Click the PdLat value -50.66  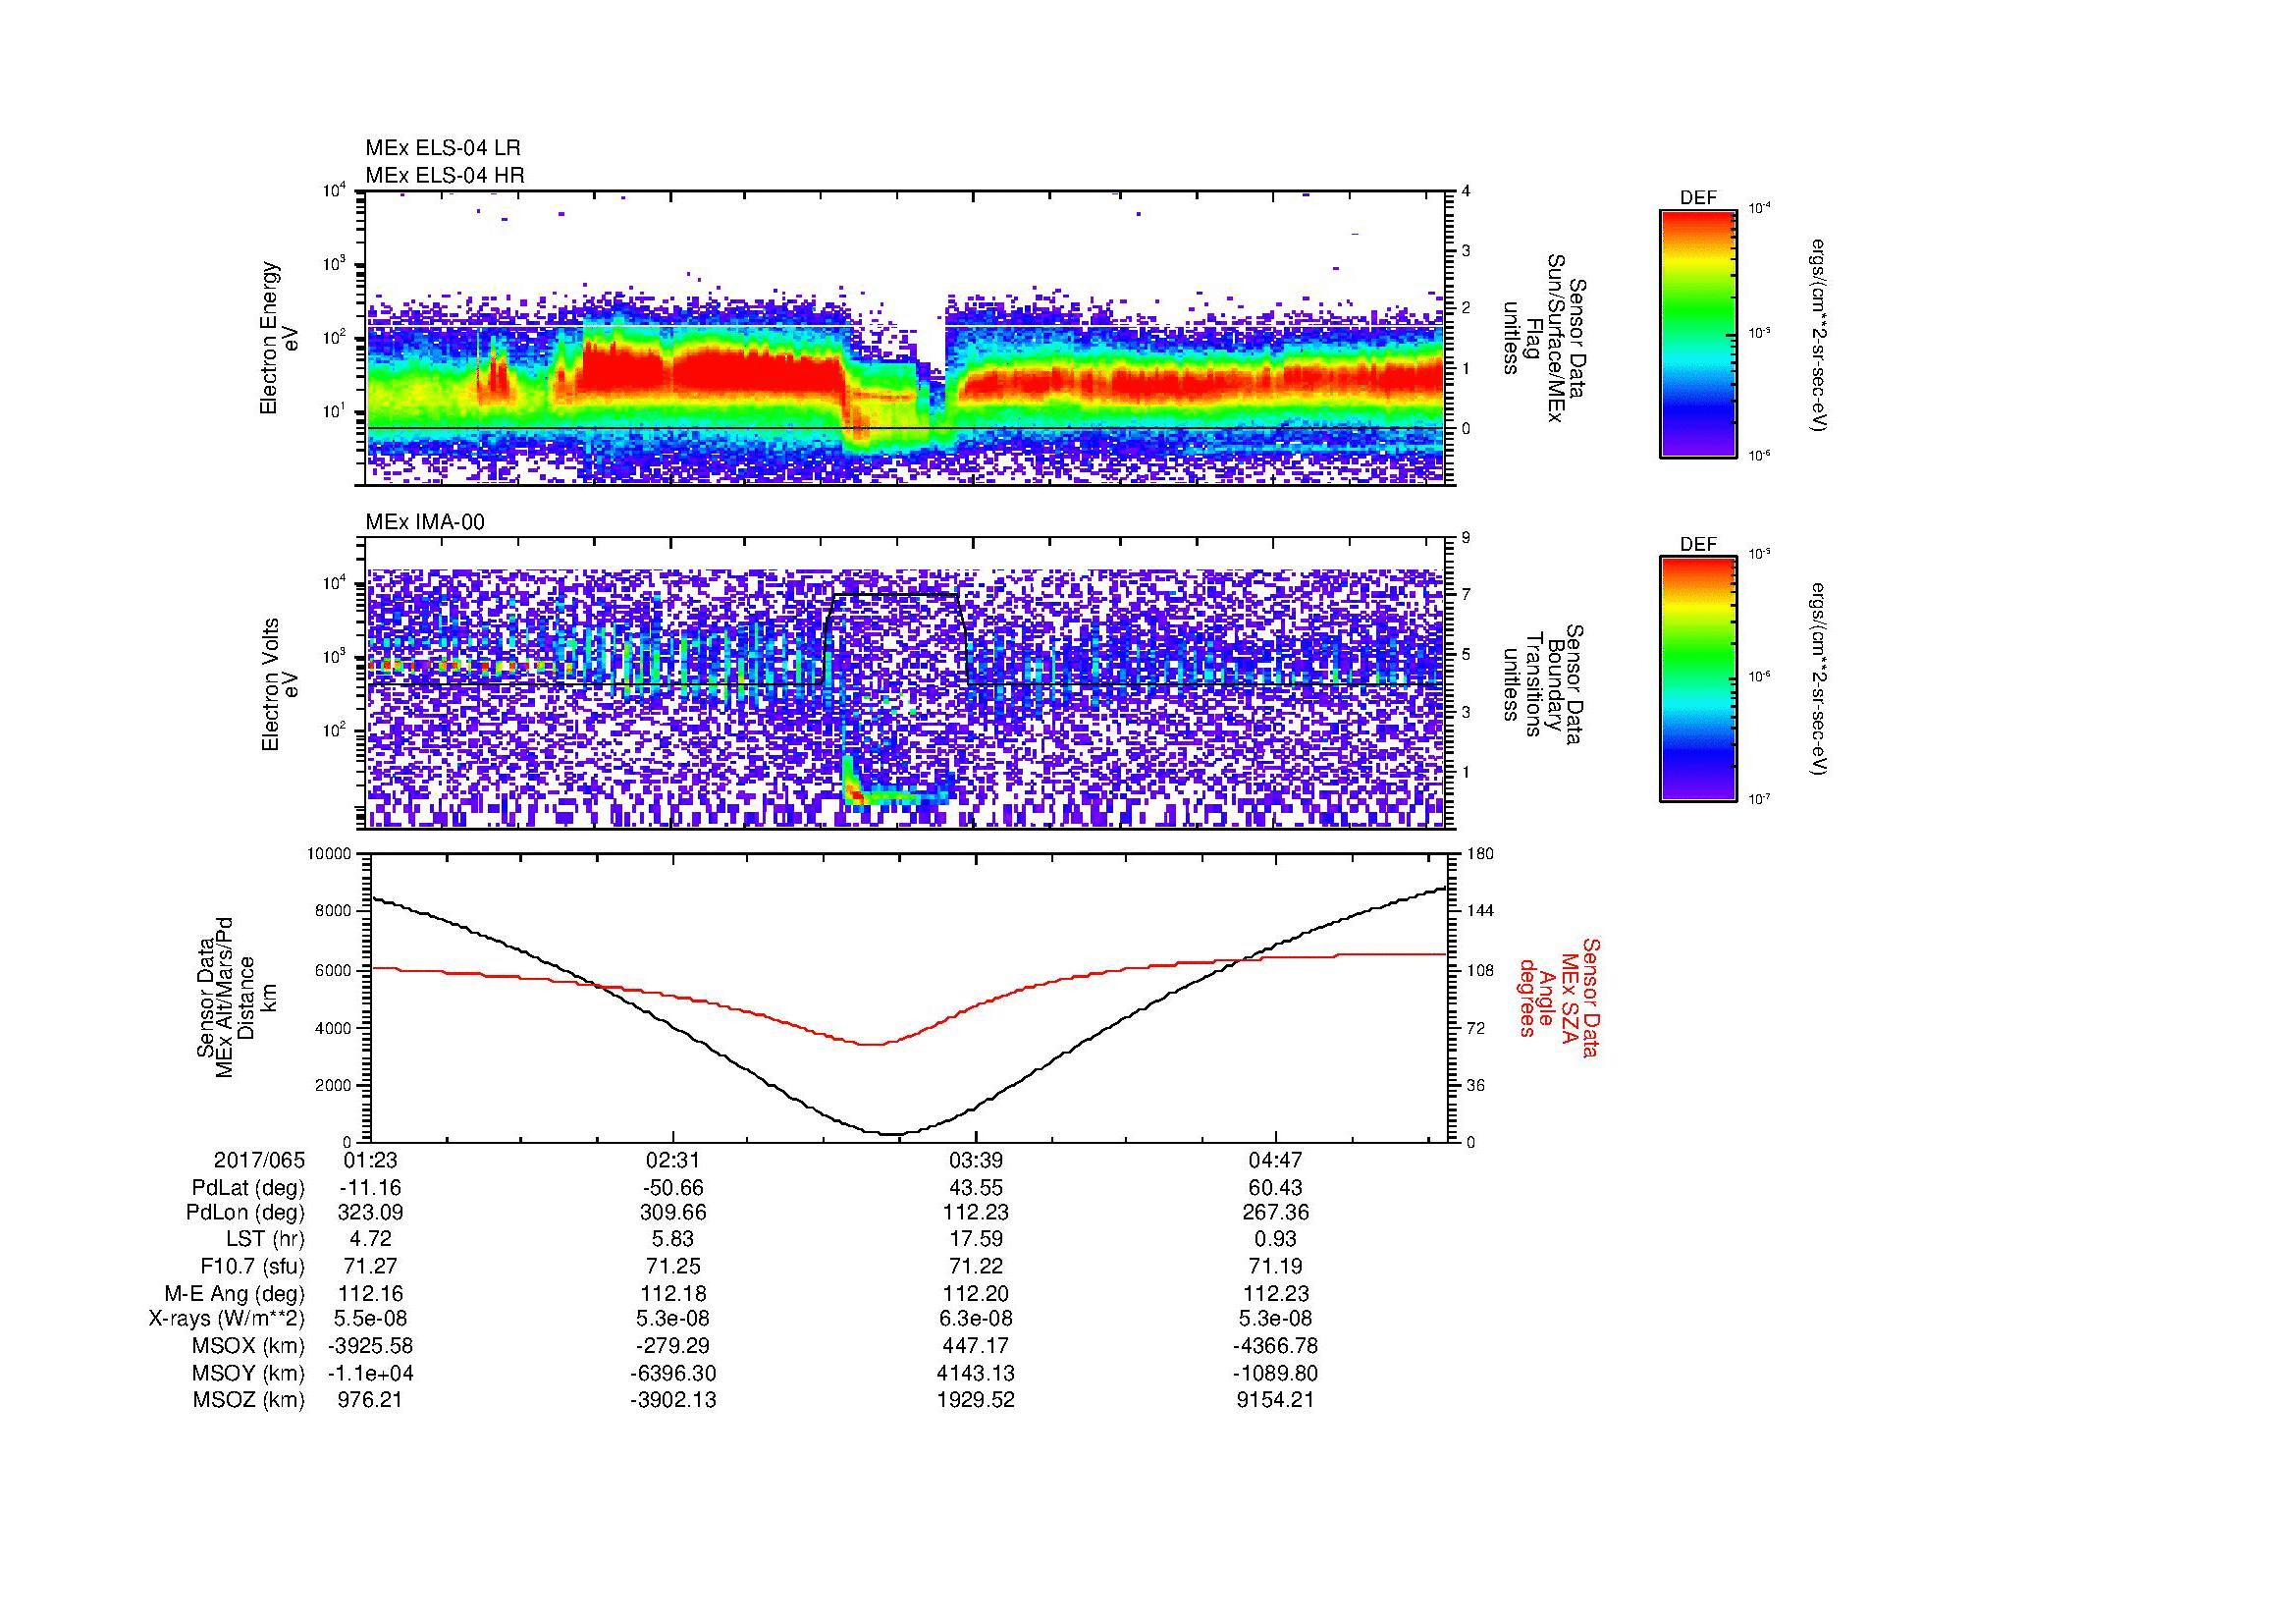pyautogui.click(x=673, y=1188)
